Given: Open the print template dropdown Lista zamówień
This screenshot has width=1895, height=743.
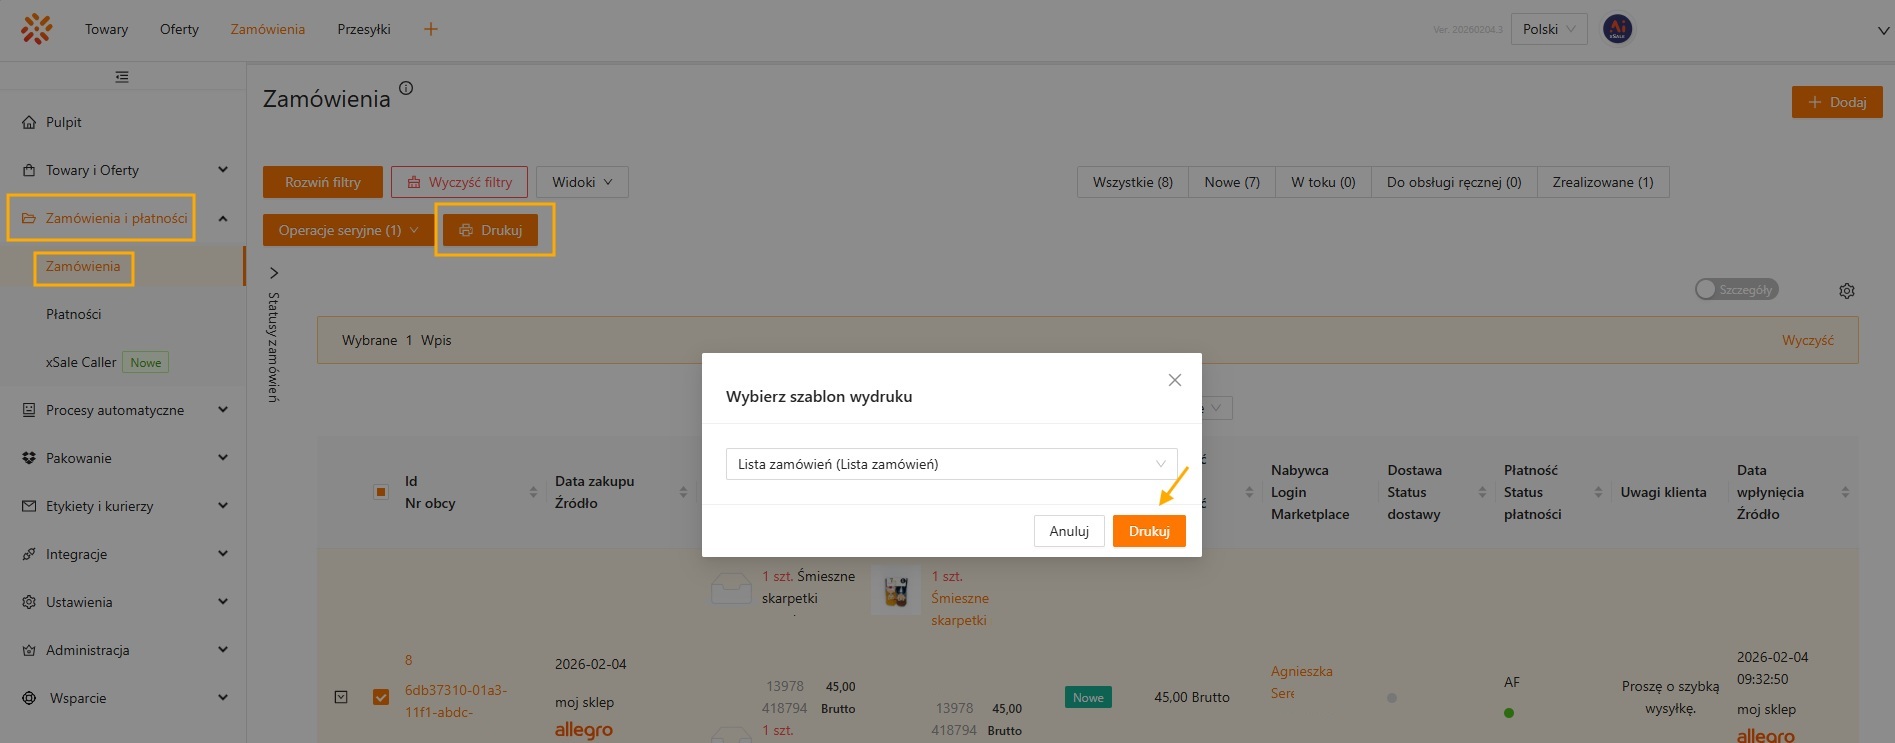Looking at the screenshot, I should [x=950, y=464].
